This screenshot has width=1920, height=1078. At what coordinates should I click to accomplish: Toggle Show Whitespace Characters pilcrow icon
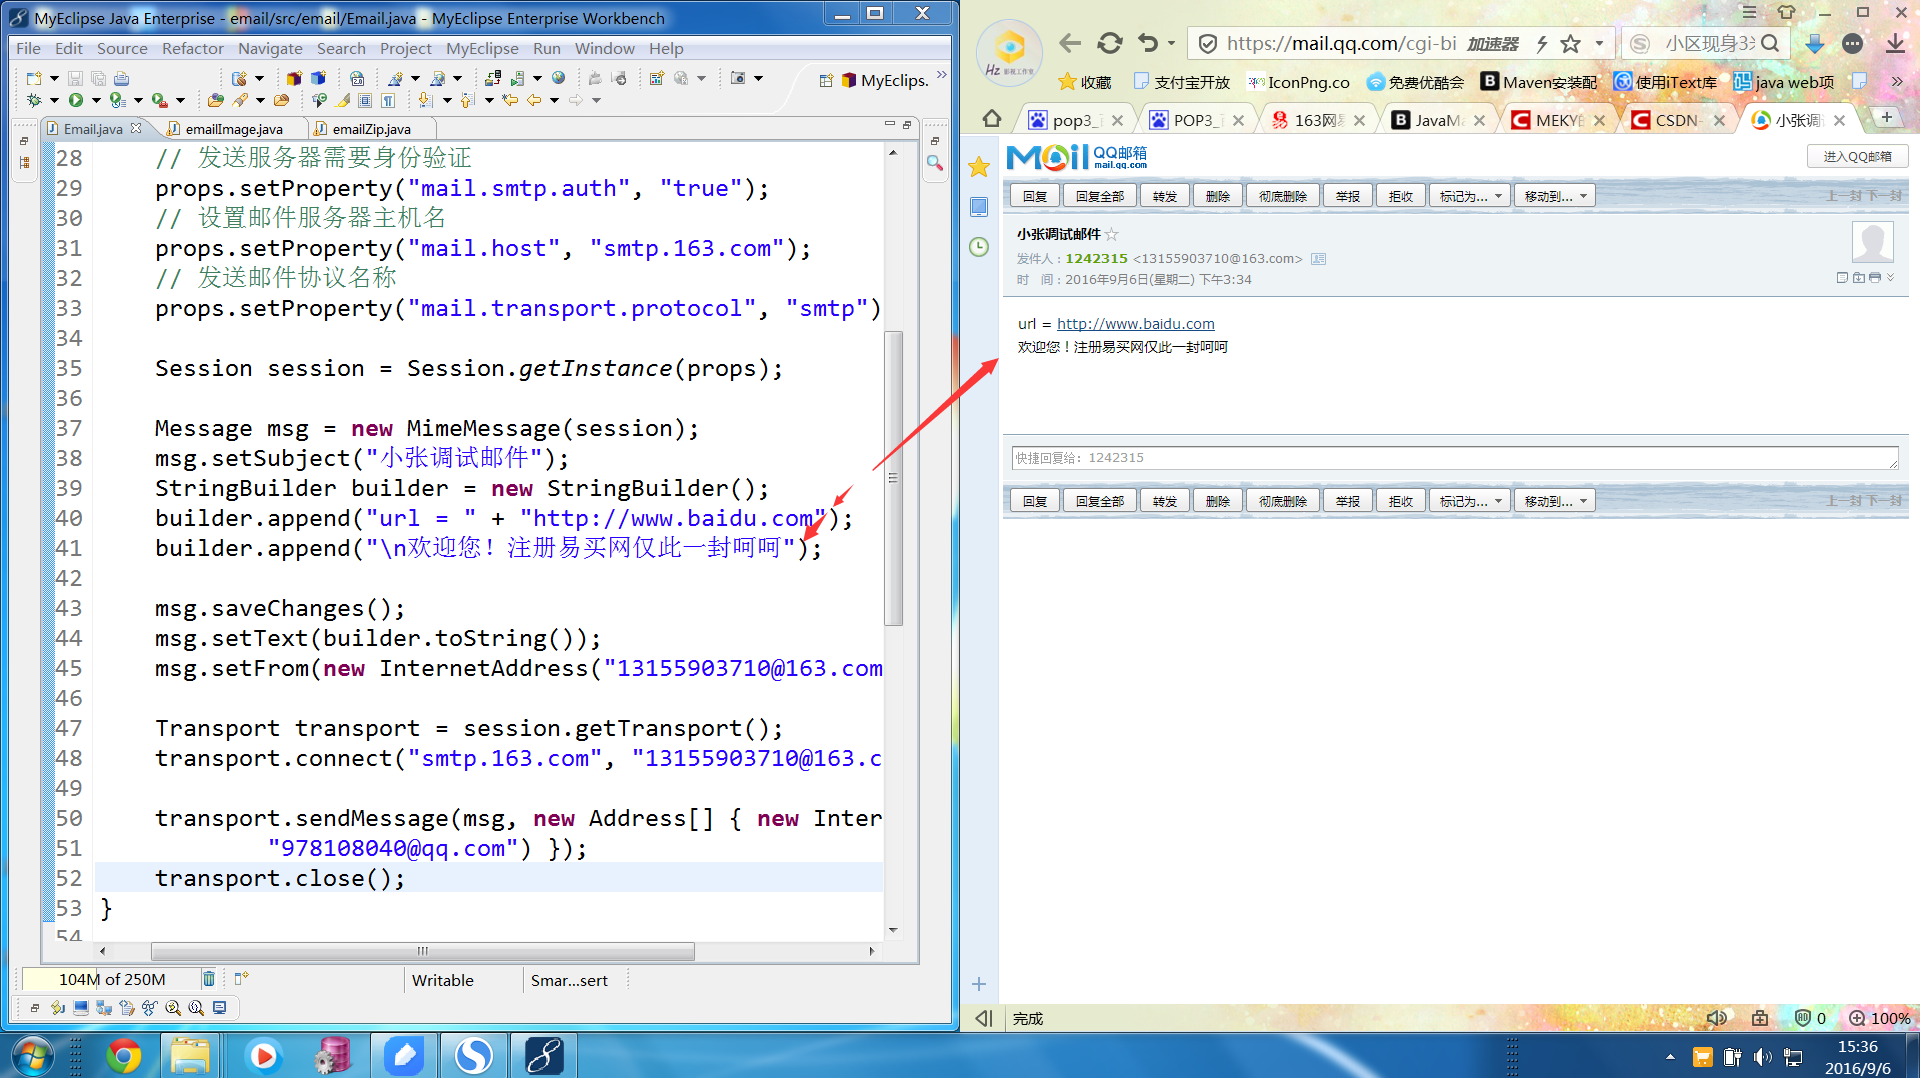pos(388,100)
